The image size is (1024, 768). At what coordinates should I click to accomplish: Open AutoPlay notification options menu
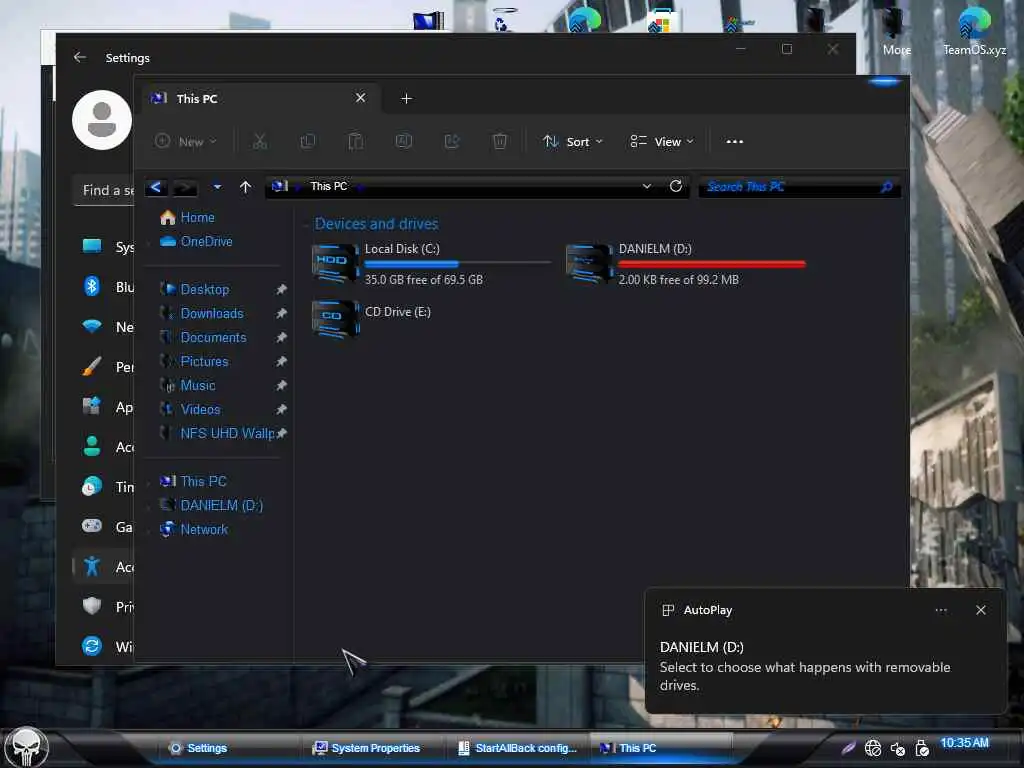[x=941, y=610]
